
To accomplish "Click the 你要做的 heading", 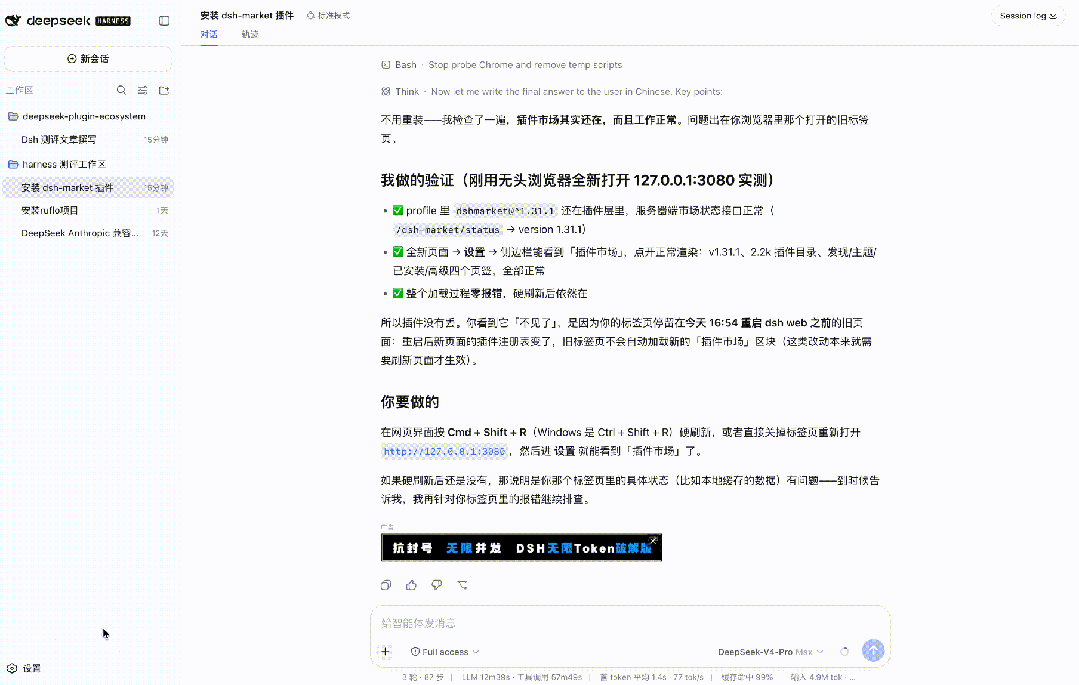I will coord(409,402).
